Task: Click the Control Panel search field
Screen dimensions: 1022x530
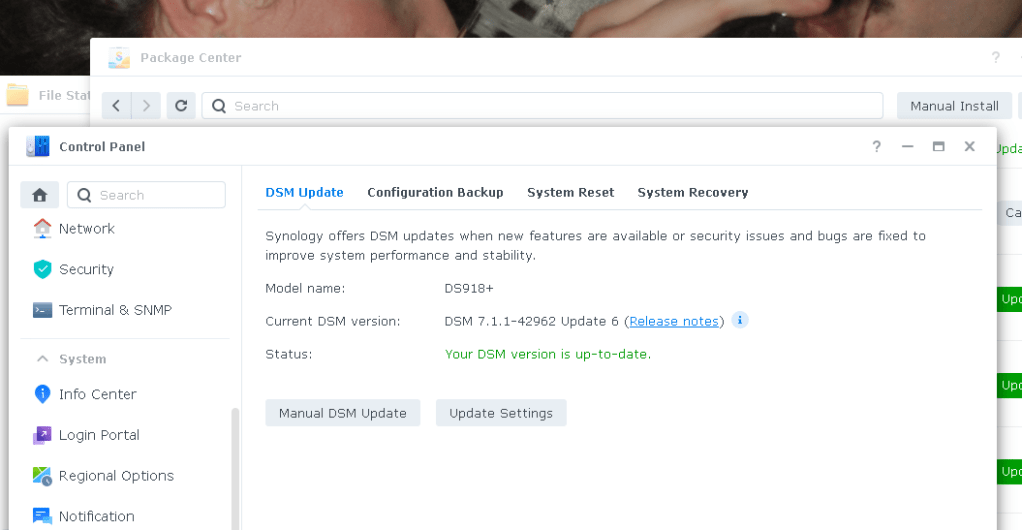Action: click(147, 195)
